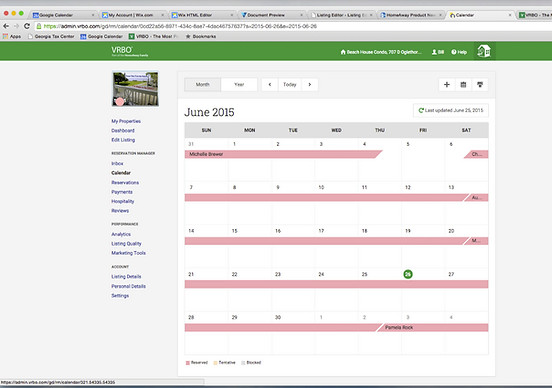Image resolution: width=552 pixels, height=388 pixels.
Task: Open the Bookmarks star folder
Action: pos(201,36)
